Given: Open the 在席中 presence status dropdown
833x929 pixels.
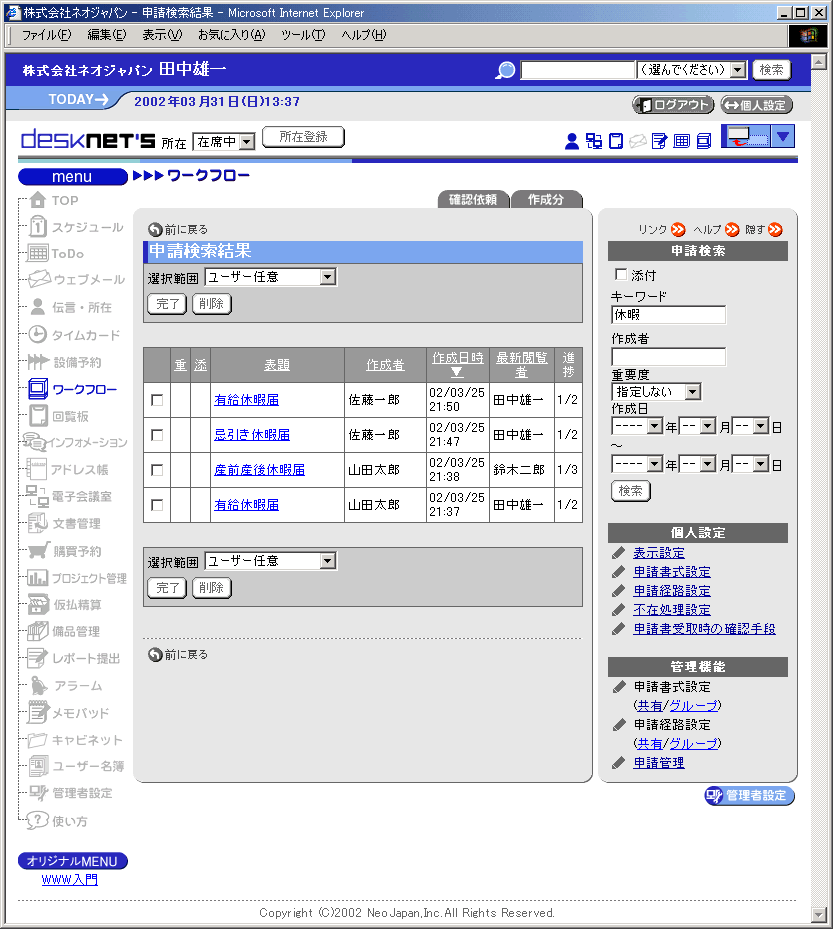Looking at the screenshot, I should 223,142.
